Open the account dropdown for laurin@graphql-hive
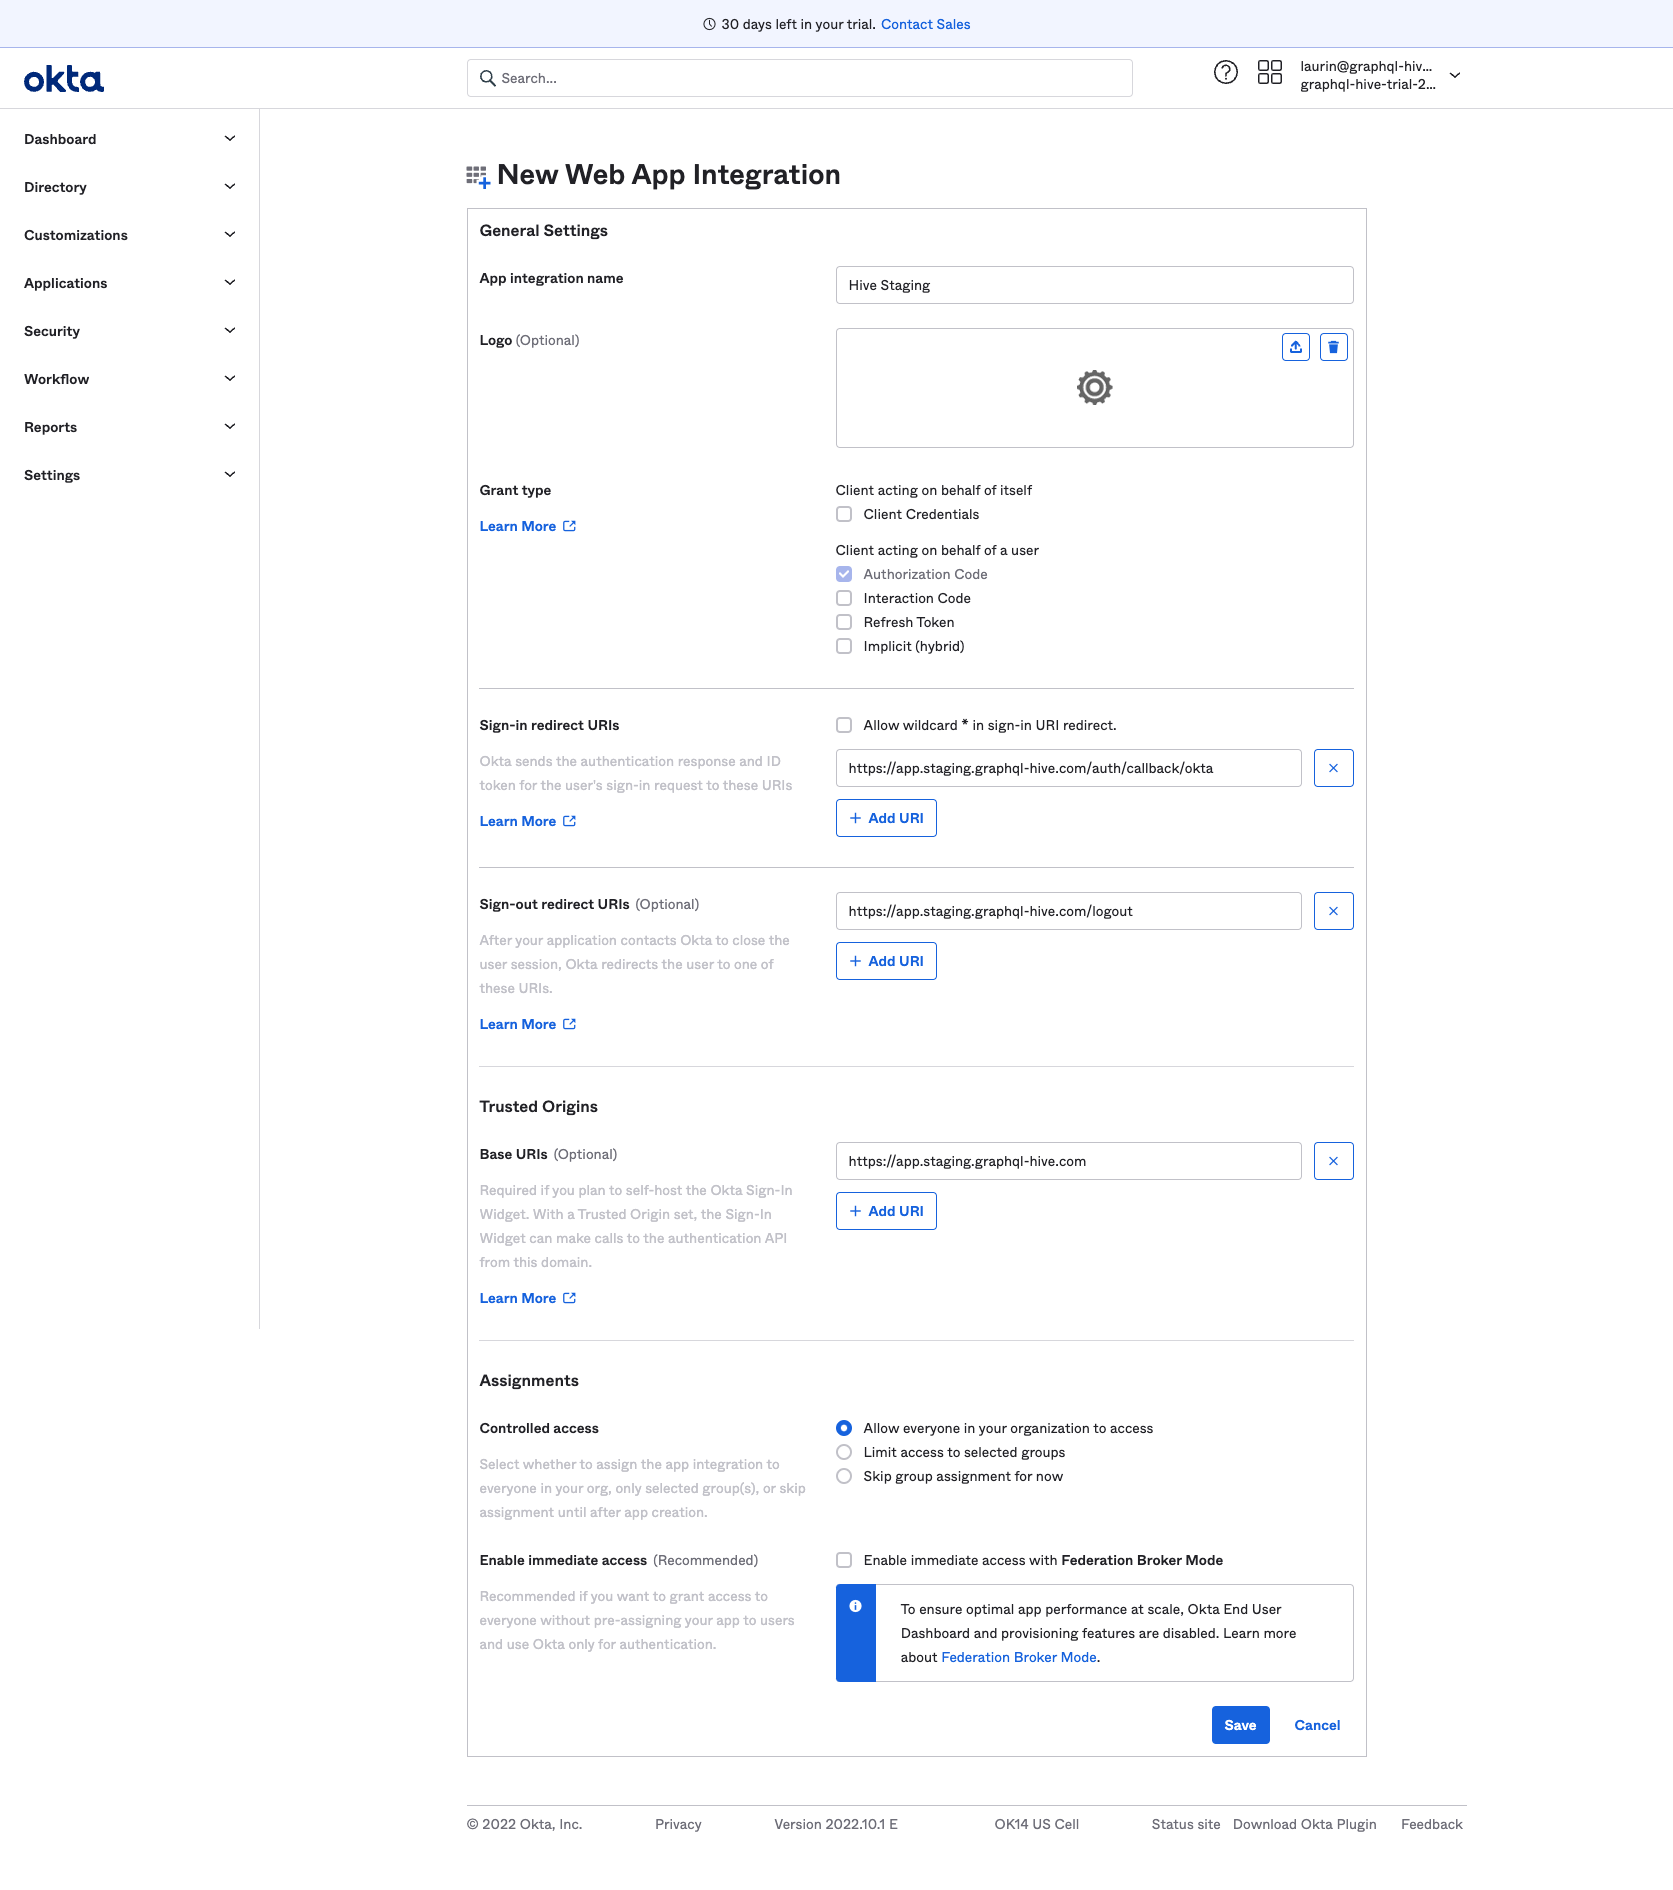Viewport: 1673px width, 1890px height. [1455, 75]
